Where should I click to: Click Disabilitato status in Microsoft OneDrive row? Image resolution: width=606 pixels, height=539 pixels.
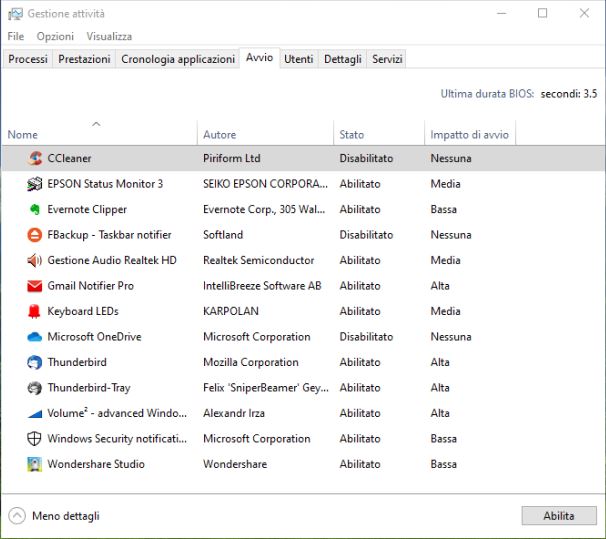[366, 337]
